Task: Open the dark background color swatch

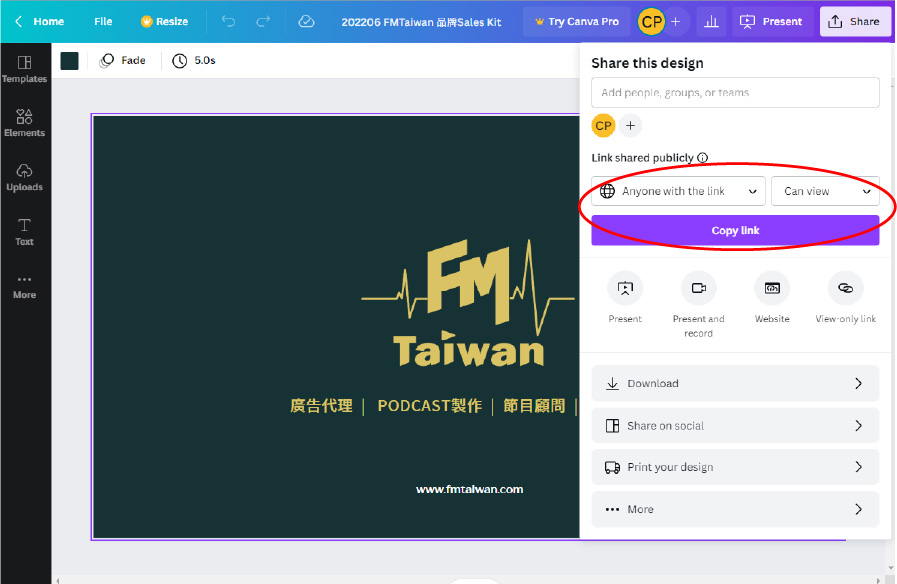Action: [x=69, y=61]
